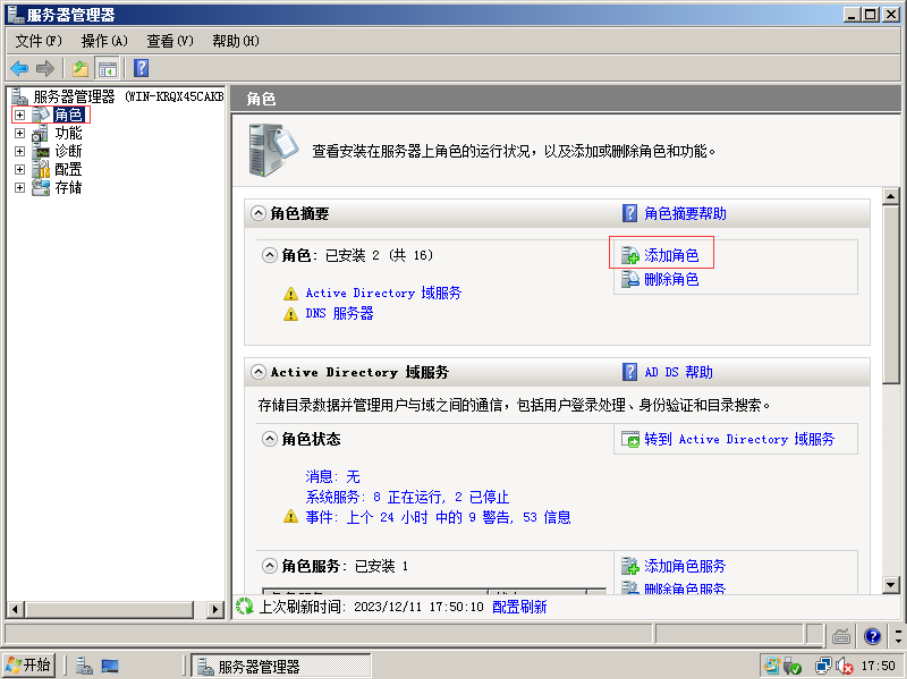Screen dimensions: 907x679
Task: Click the 添加角色 icon
Action: pyautogui.click(x=630, y=255)
